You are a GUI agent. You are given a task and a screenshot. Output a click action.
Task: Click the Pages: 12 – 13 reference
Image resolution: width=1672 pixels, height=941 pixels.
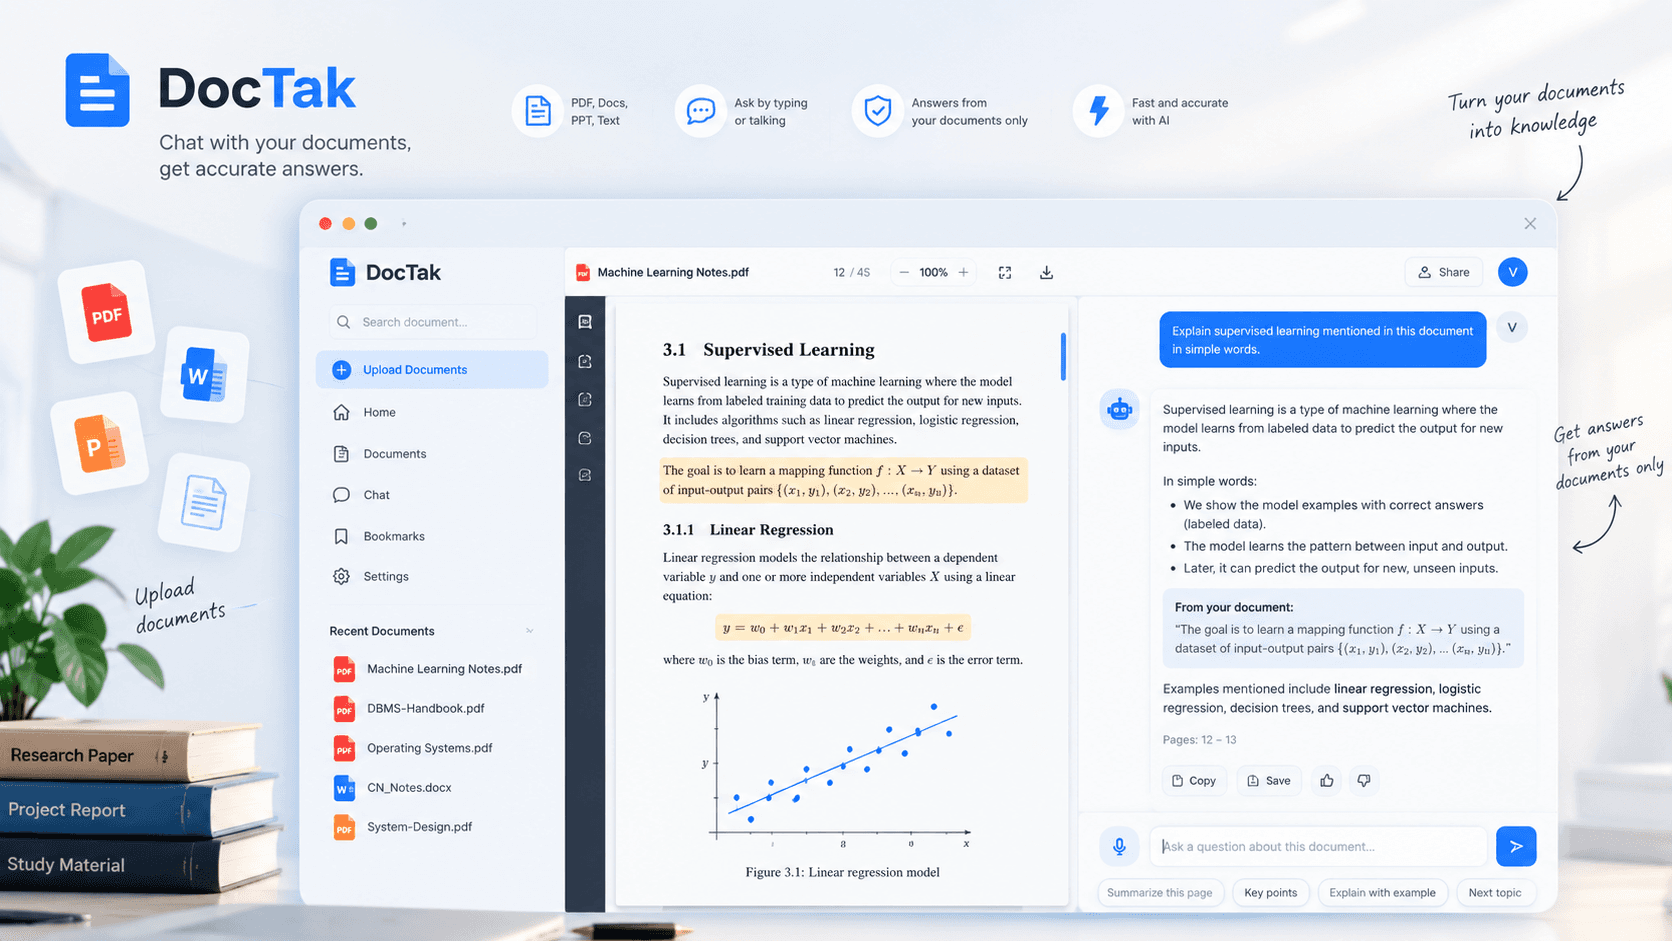tap(1199, 740)
